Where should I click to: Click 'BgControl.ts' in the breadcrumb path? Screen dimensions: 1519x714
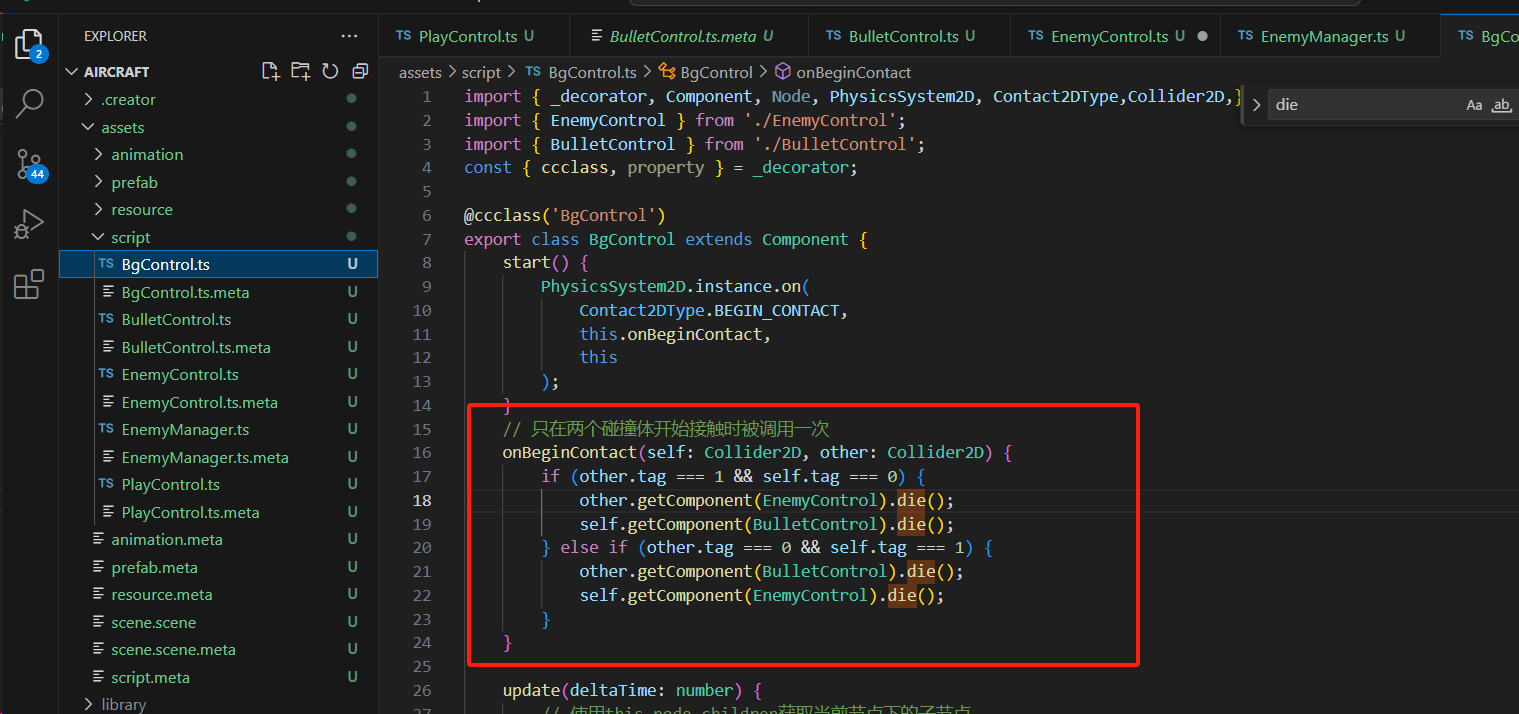[590, 72]
